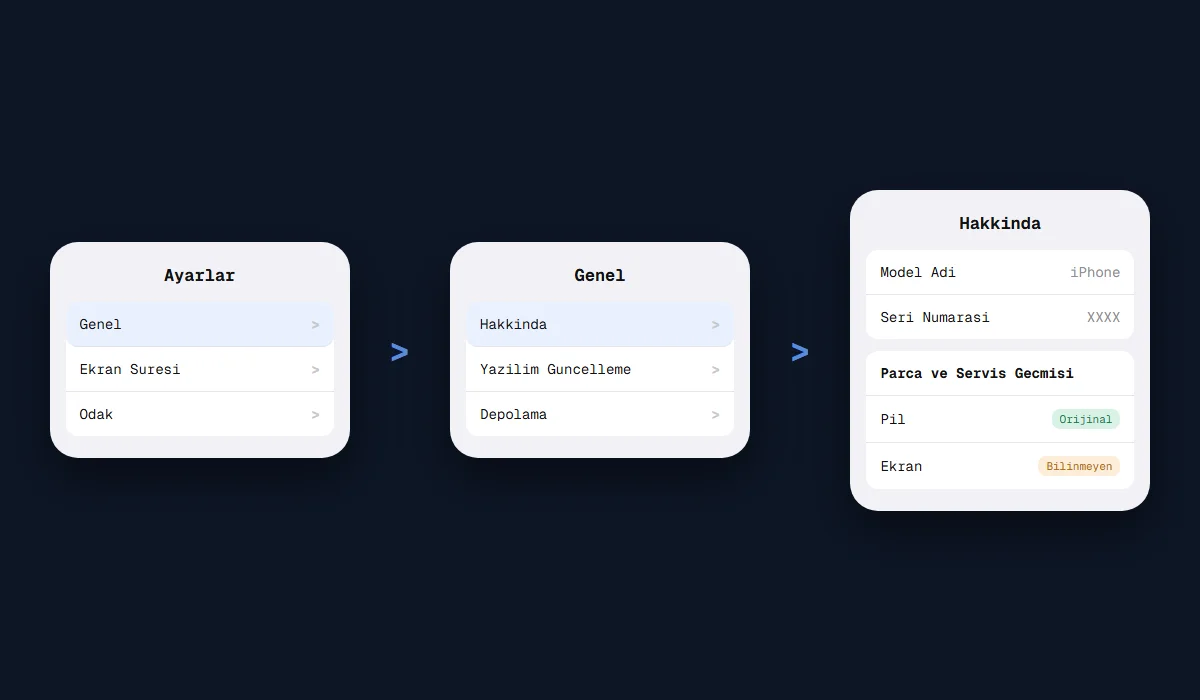Click the chevron beside Odak
Image resolution: width=1200 pixels, height=700 pixels.
tap(315, 415)
